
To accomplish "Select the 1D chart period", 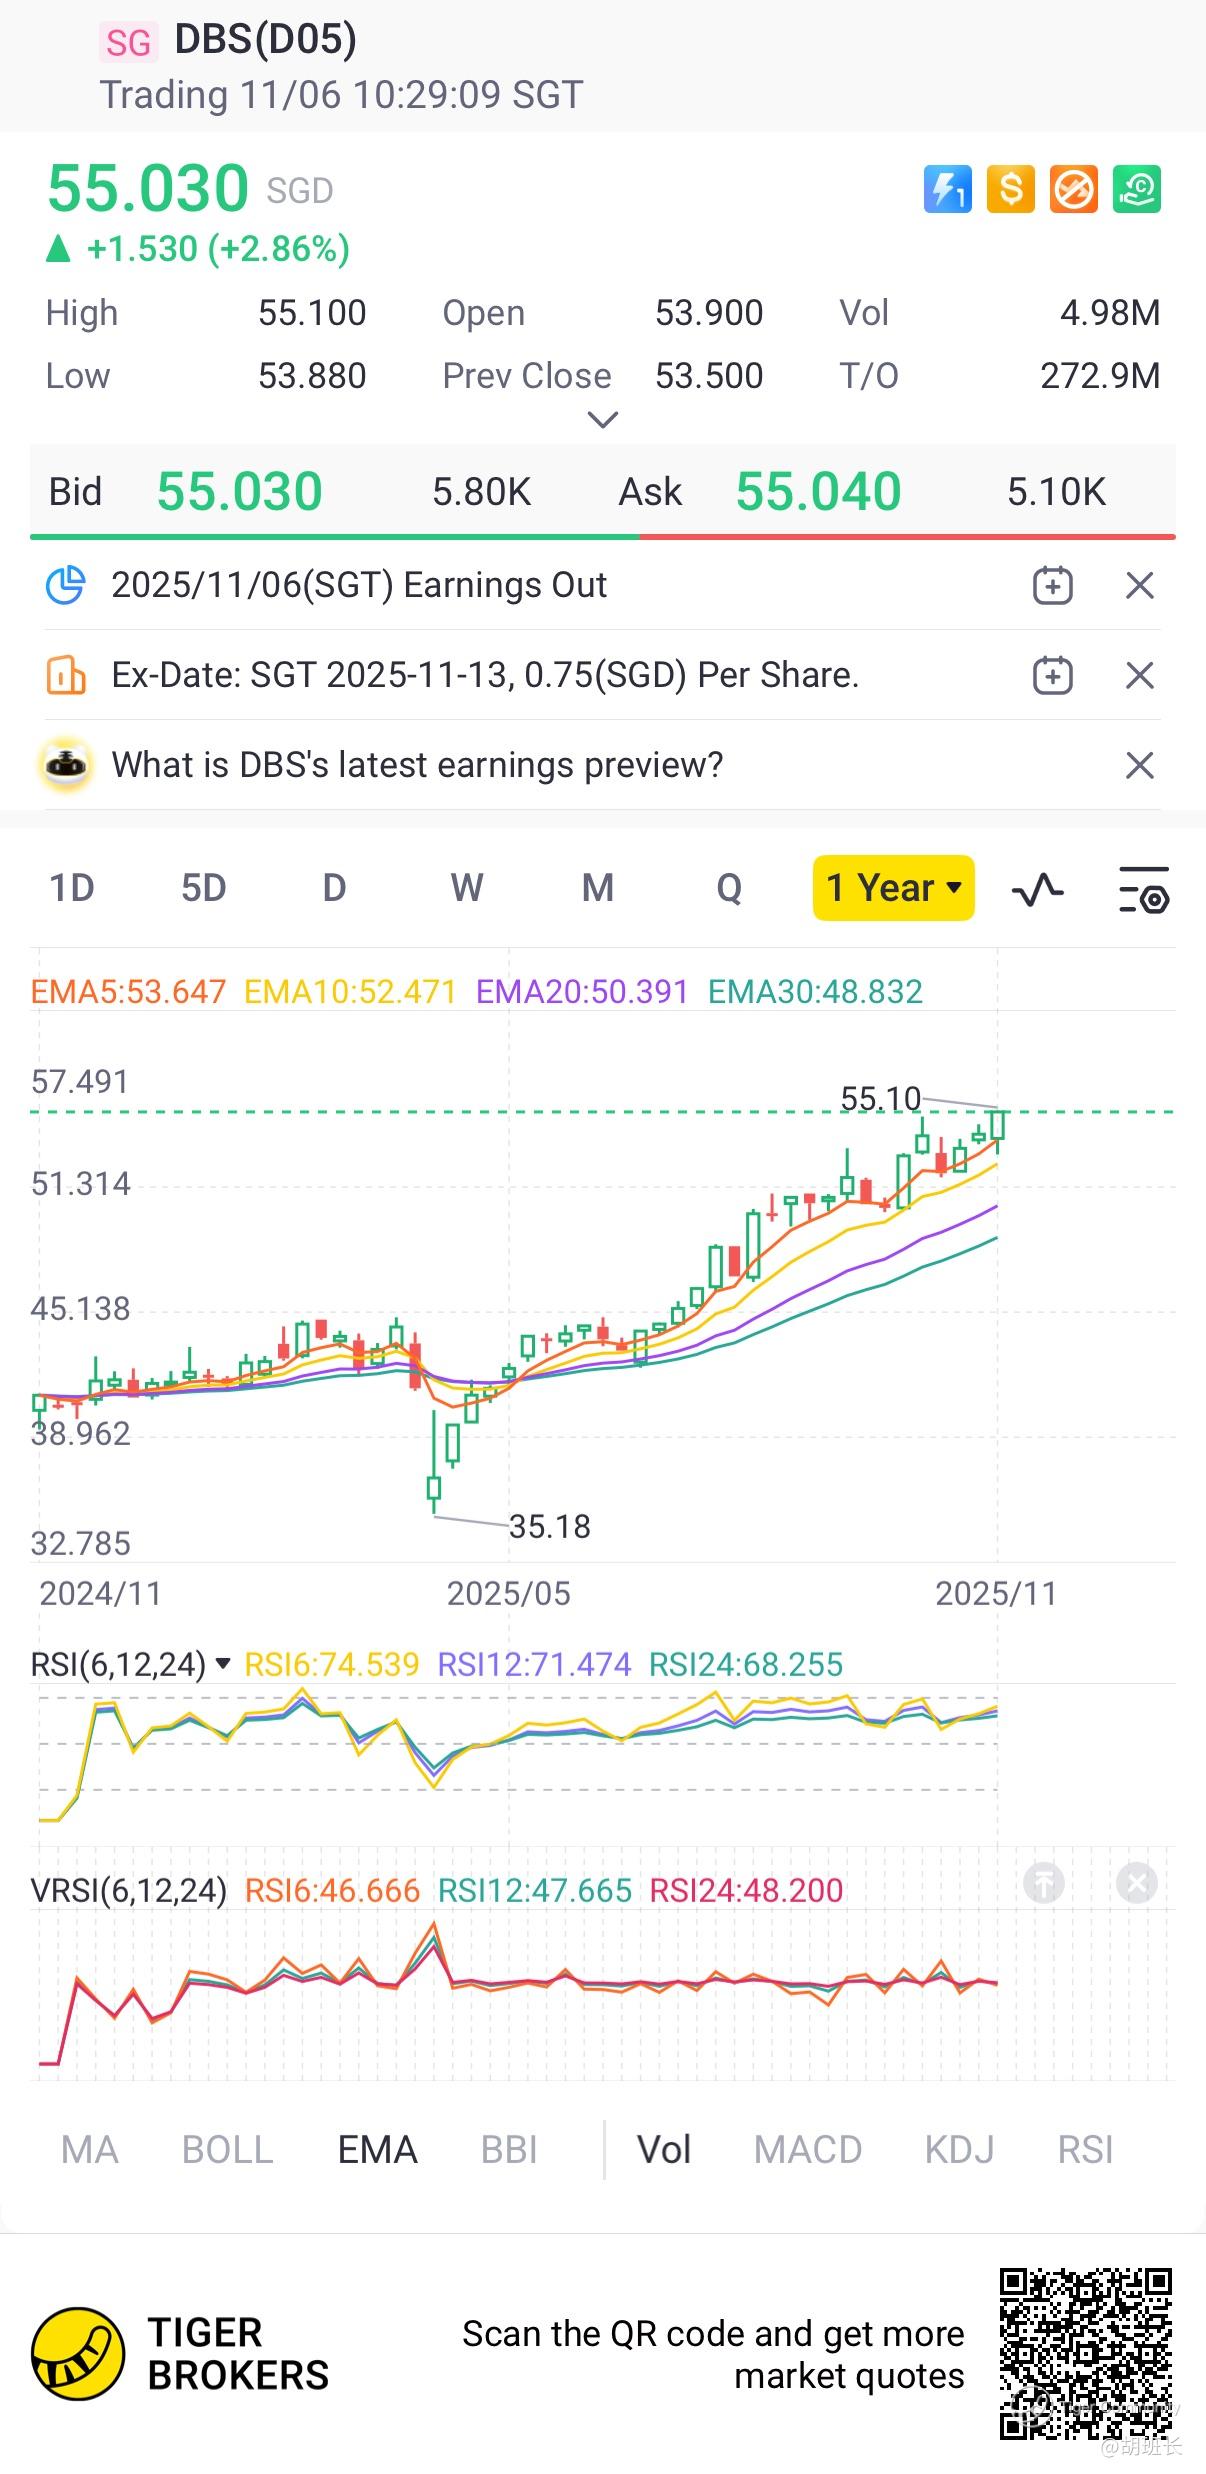I will click(x=72, y=888).
